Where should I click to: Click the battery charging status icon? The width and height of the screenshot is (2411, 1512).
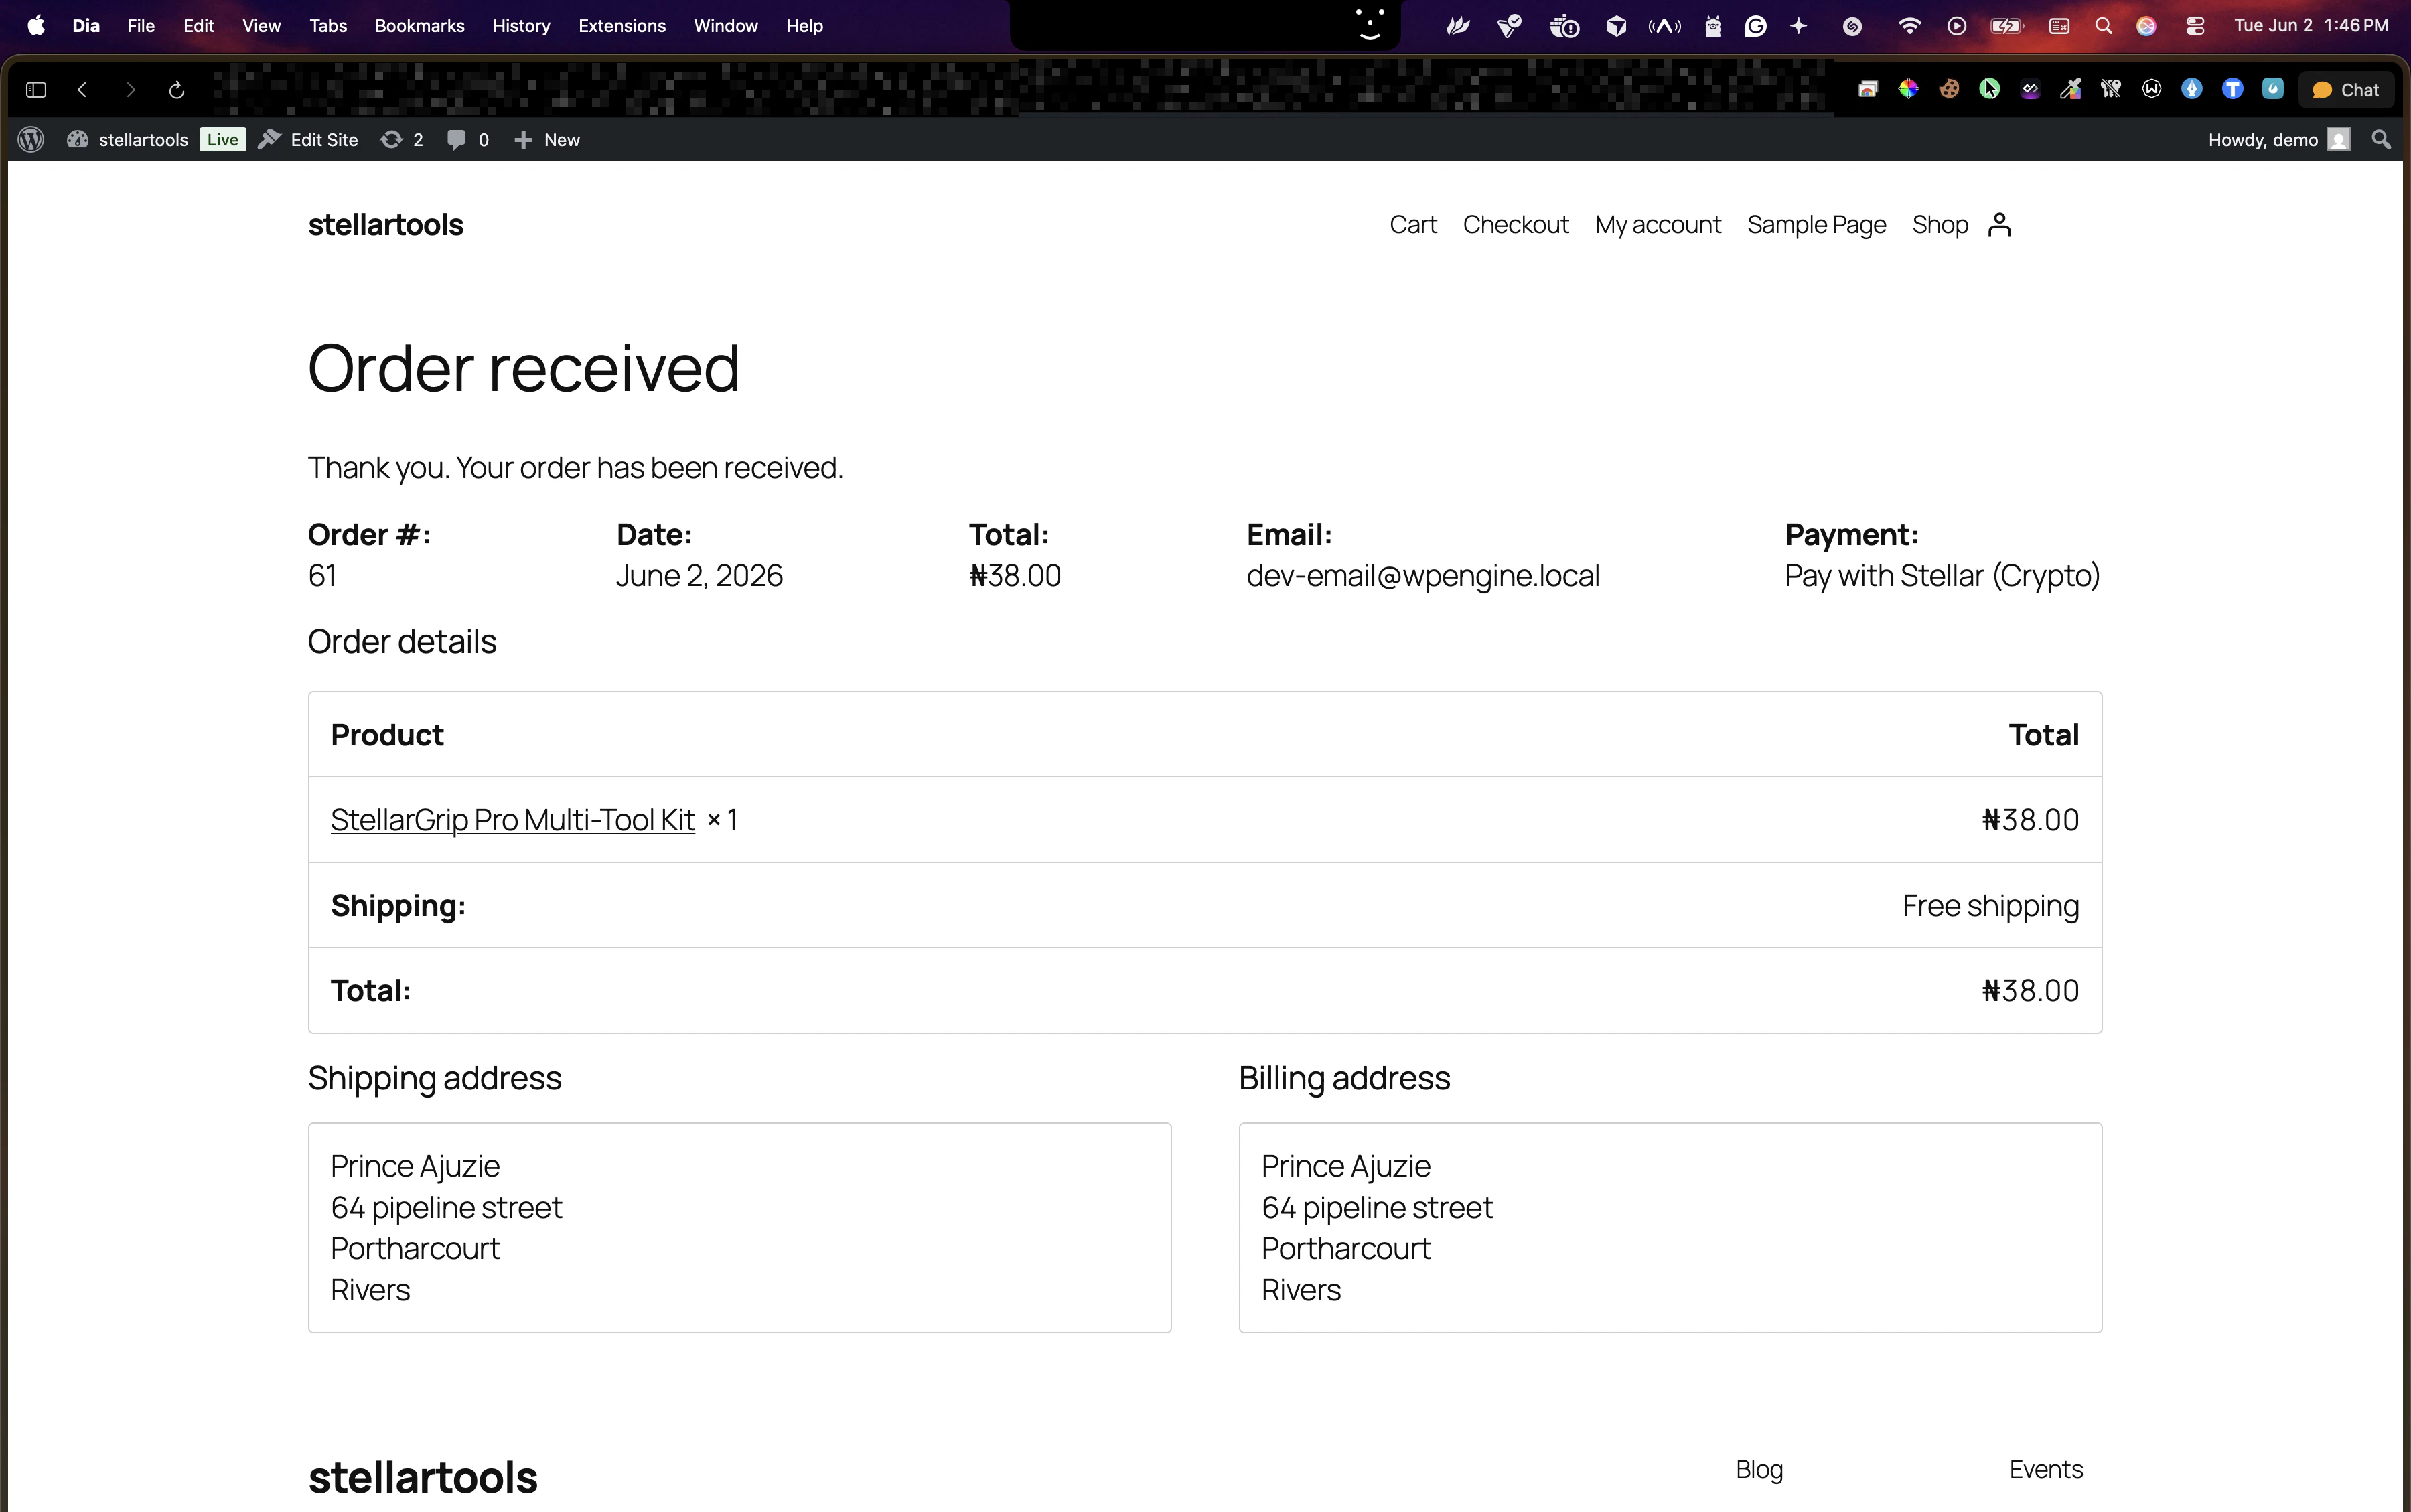[2006, 26]
